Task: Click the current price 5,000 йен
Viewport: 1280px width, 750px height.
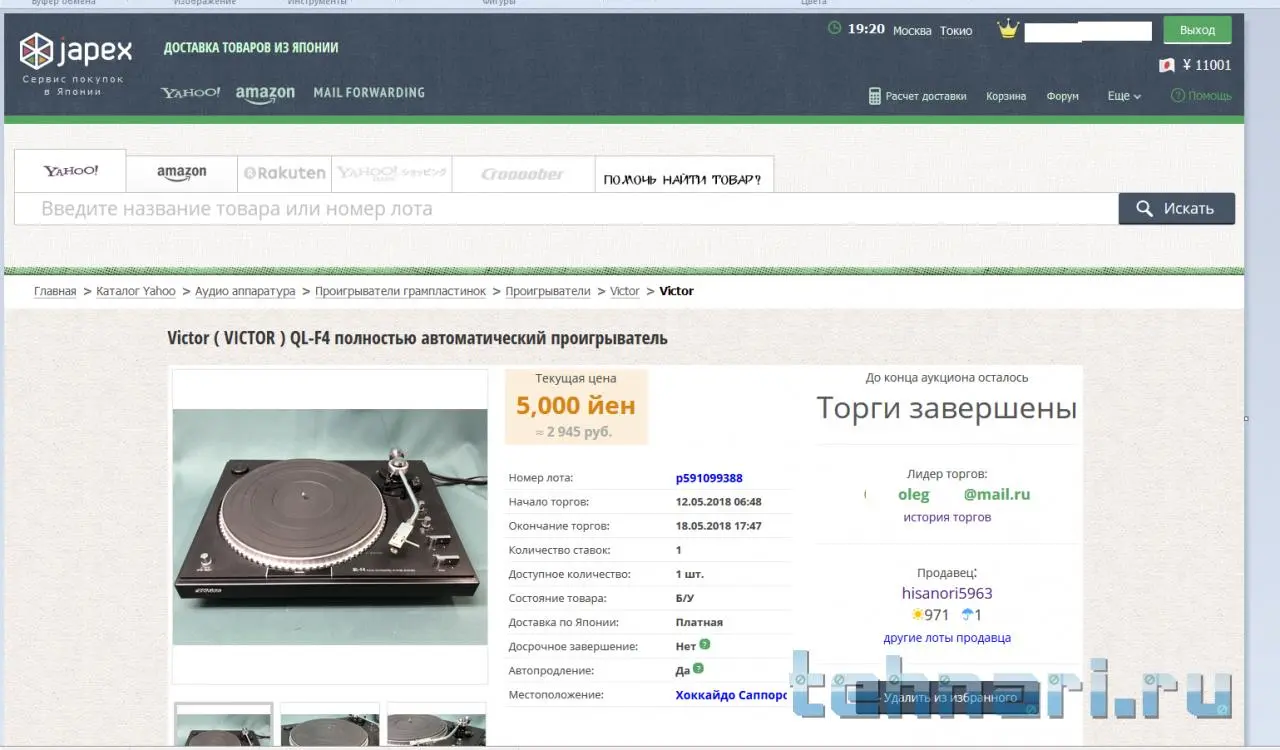Action: (x=576, y=405)
